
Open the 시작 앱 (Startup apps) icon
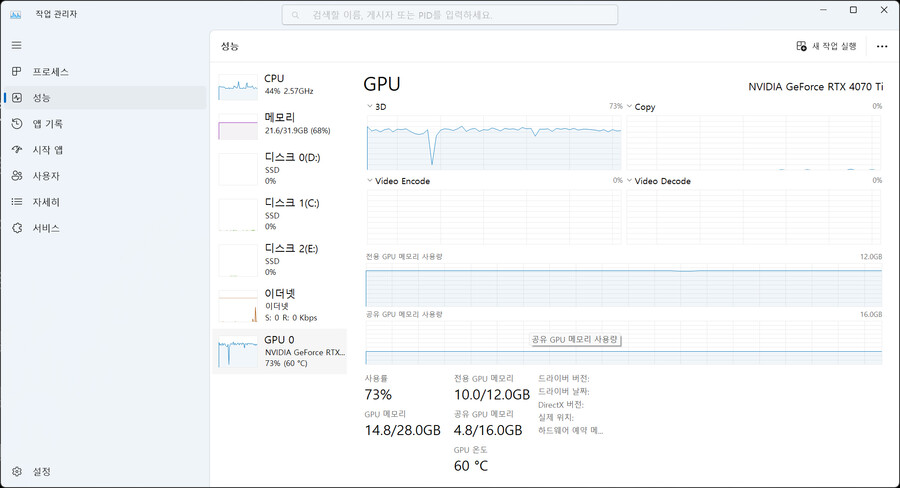(16, 150)
